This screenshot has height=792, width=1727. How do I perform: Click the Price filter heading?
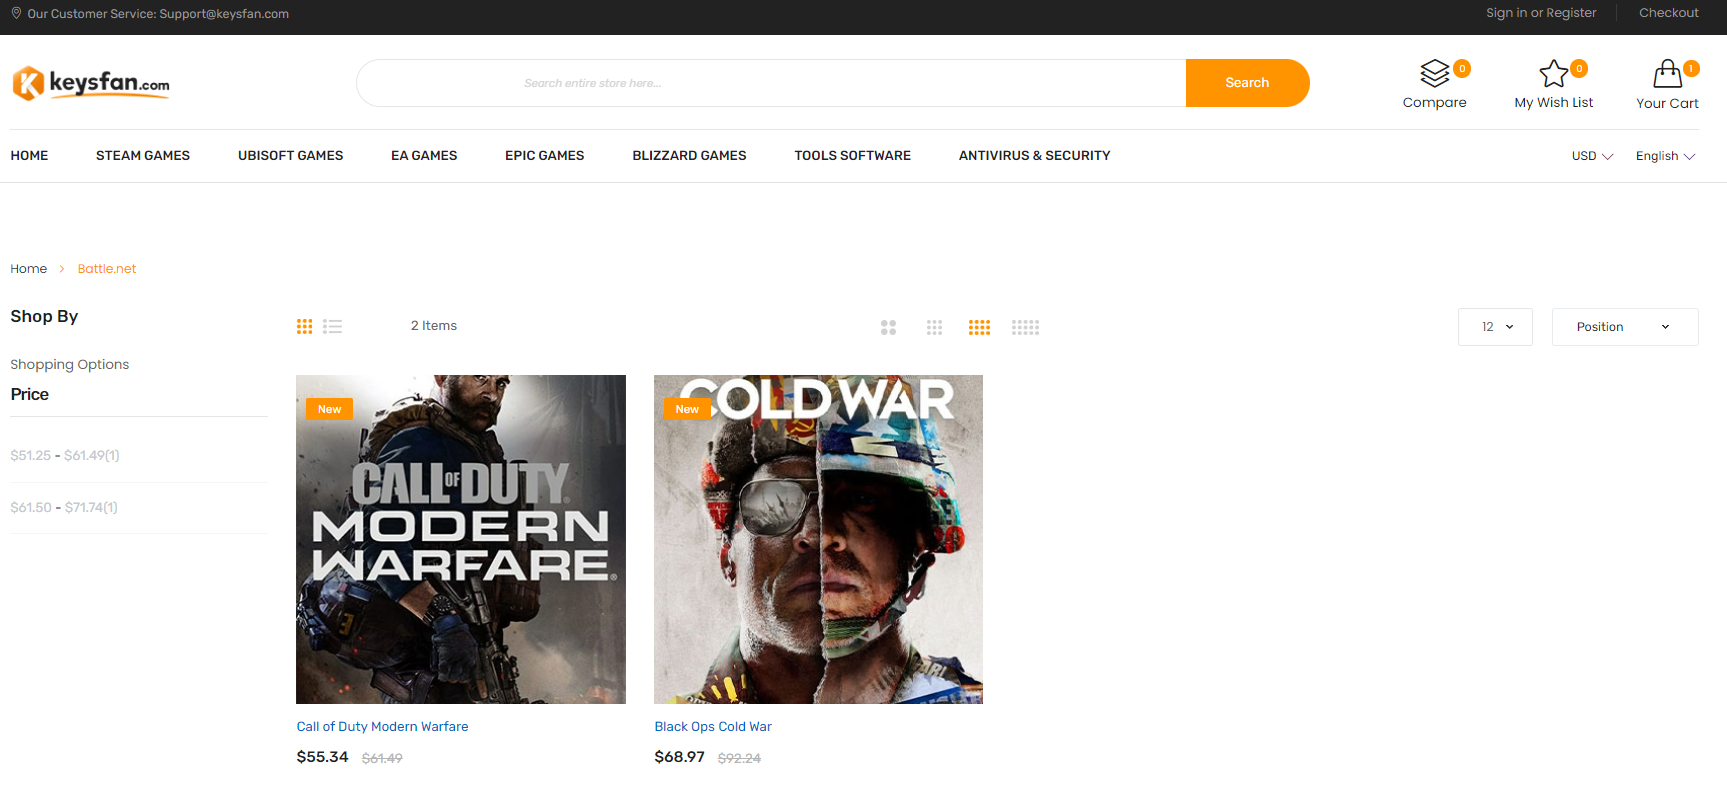click(x=30, y=395)
